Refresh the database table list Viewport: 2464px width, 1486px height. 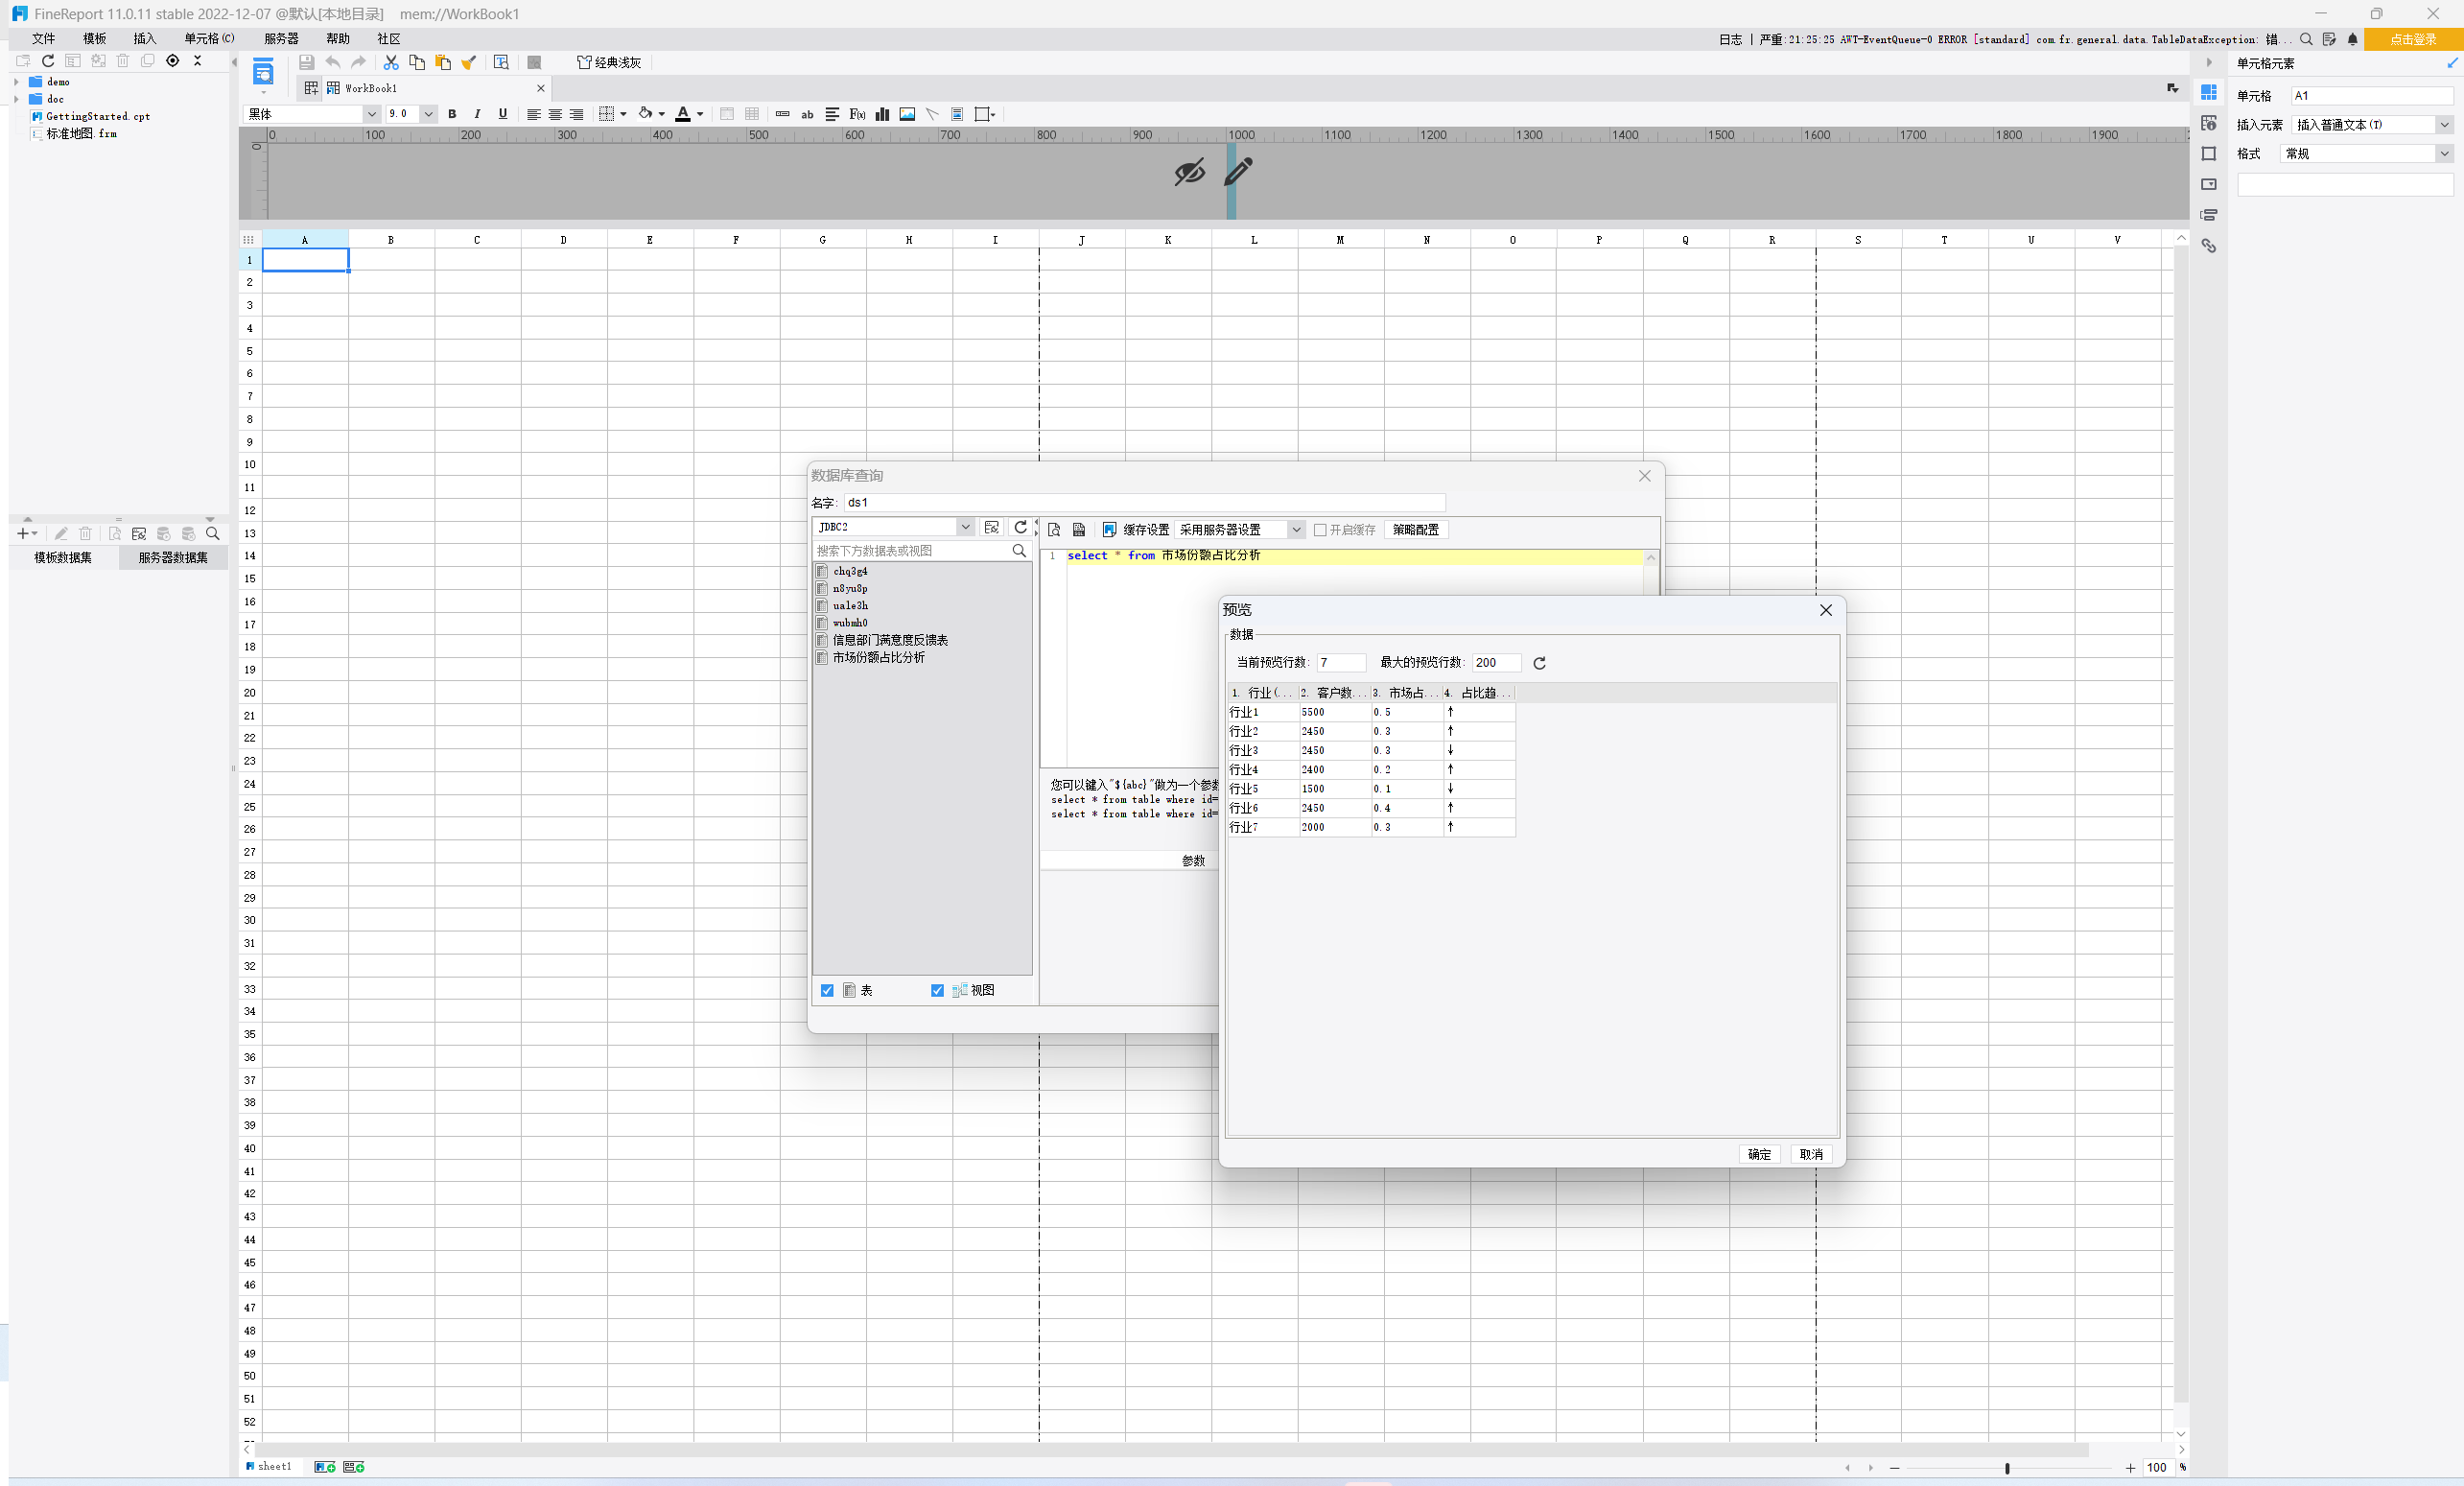(x=1020, y=527)
